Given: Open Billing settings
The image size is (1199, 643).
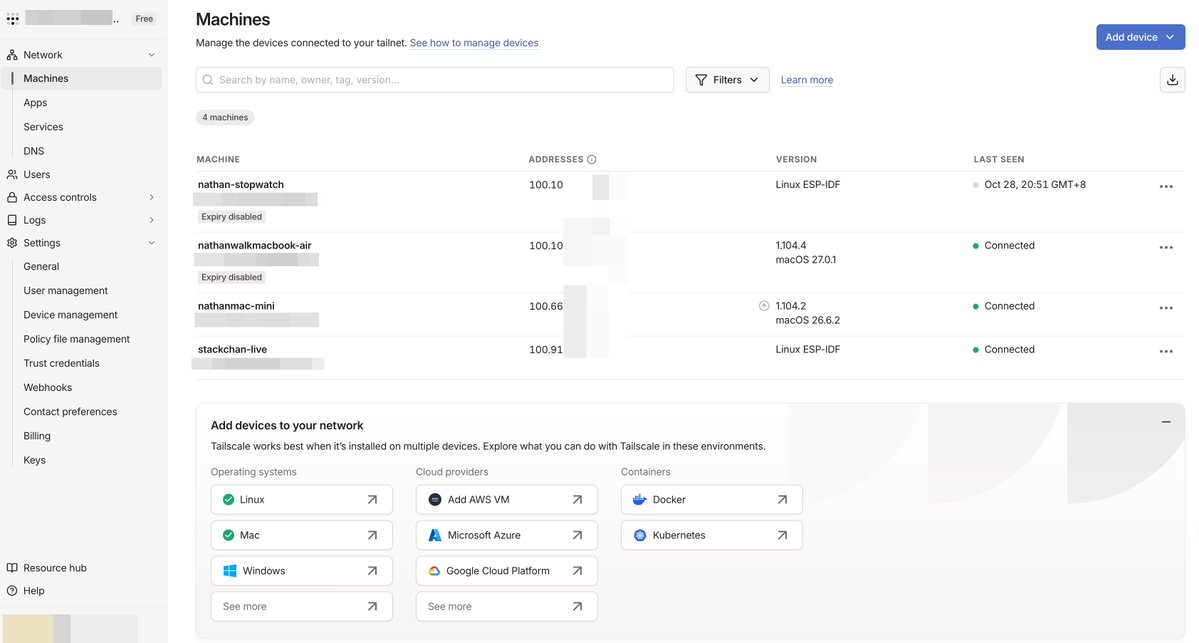Looking at the screenshot, I should click(37, 436).
